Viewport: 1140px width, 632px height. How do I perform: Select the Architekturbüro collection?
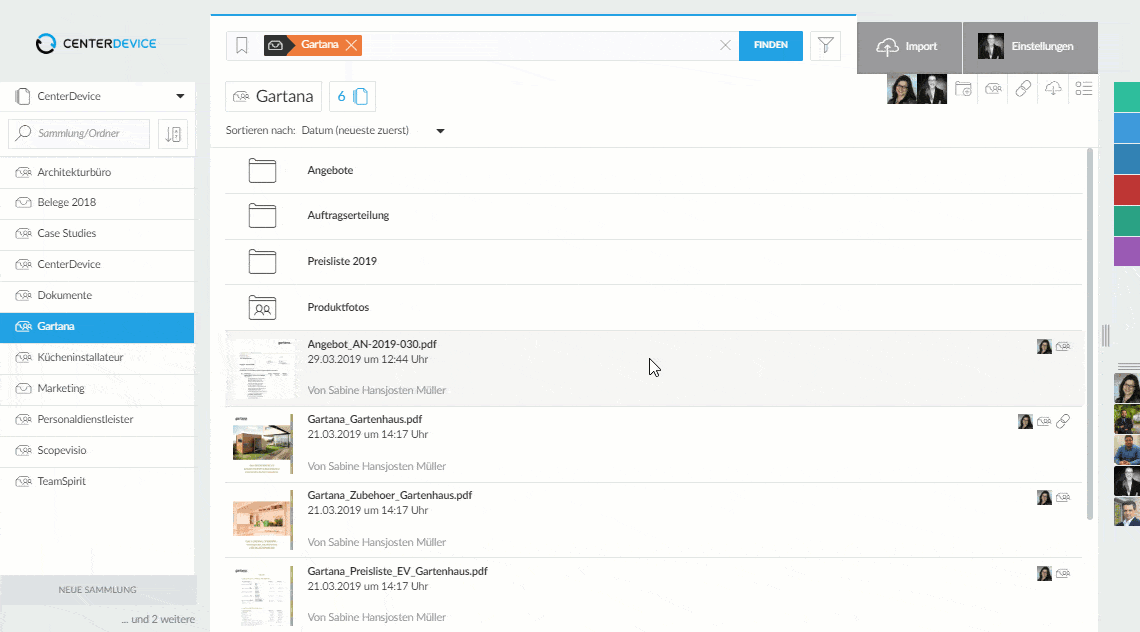pos(97,172)
